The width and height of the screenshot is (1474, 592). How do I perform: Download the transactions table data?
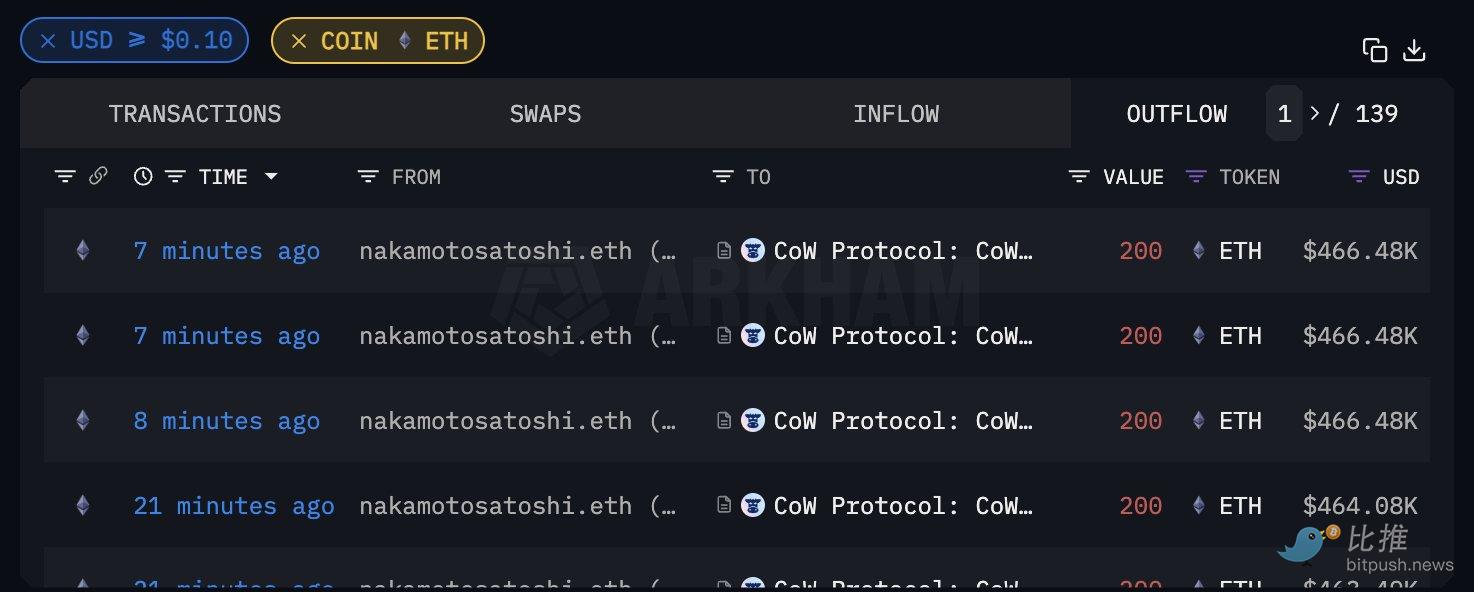click(x=1414, y=51)
